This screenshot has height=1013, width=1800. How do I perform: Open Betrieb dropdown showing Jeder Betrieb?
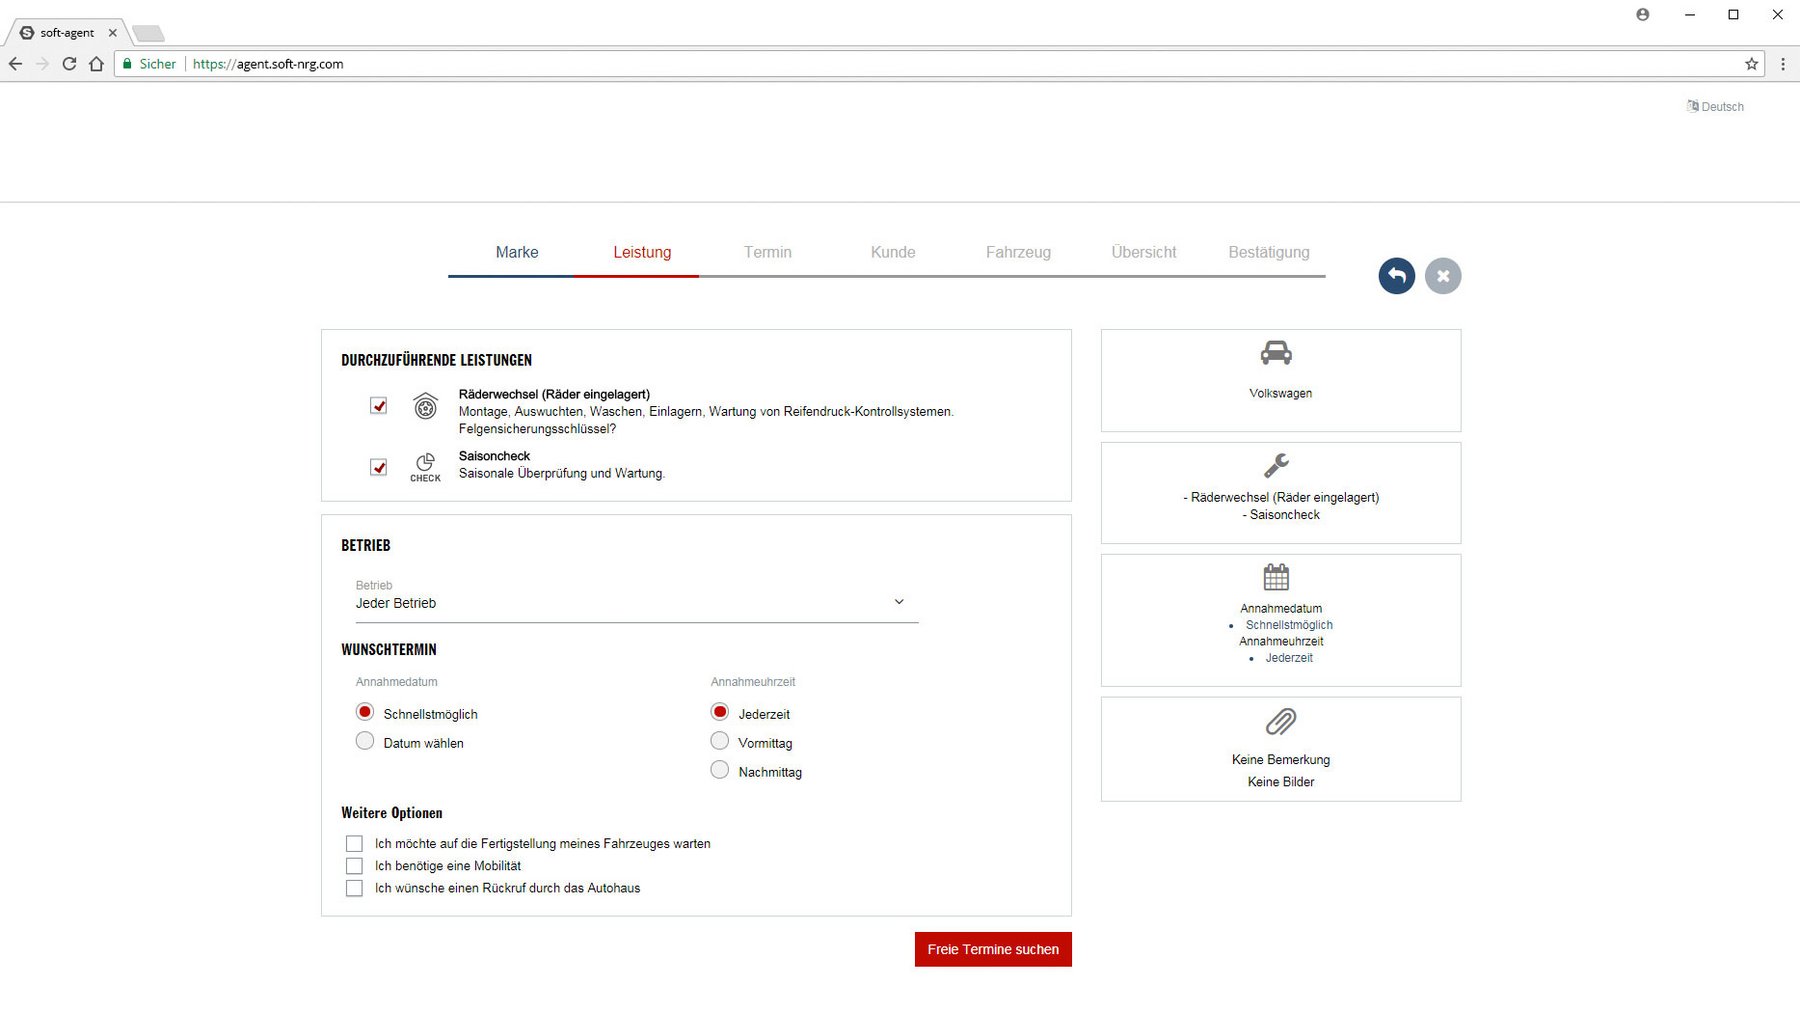pyautogui.click(x=636, y=602)
